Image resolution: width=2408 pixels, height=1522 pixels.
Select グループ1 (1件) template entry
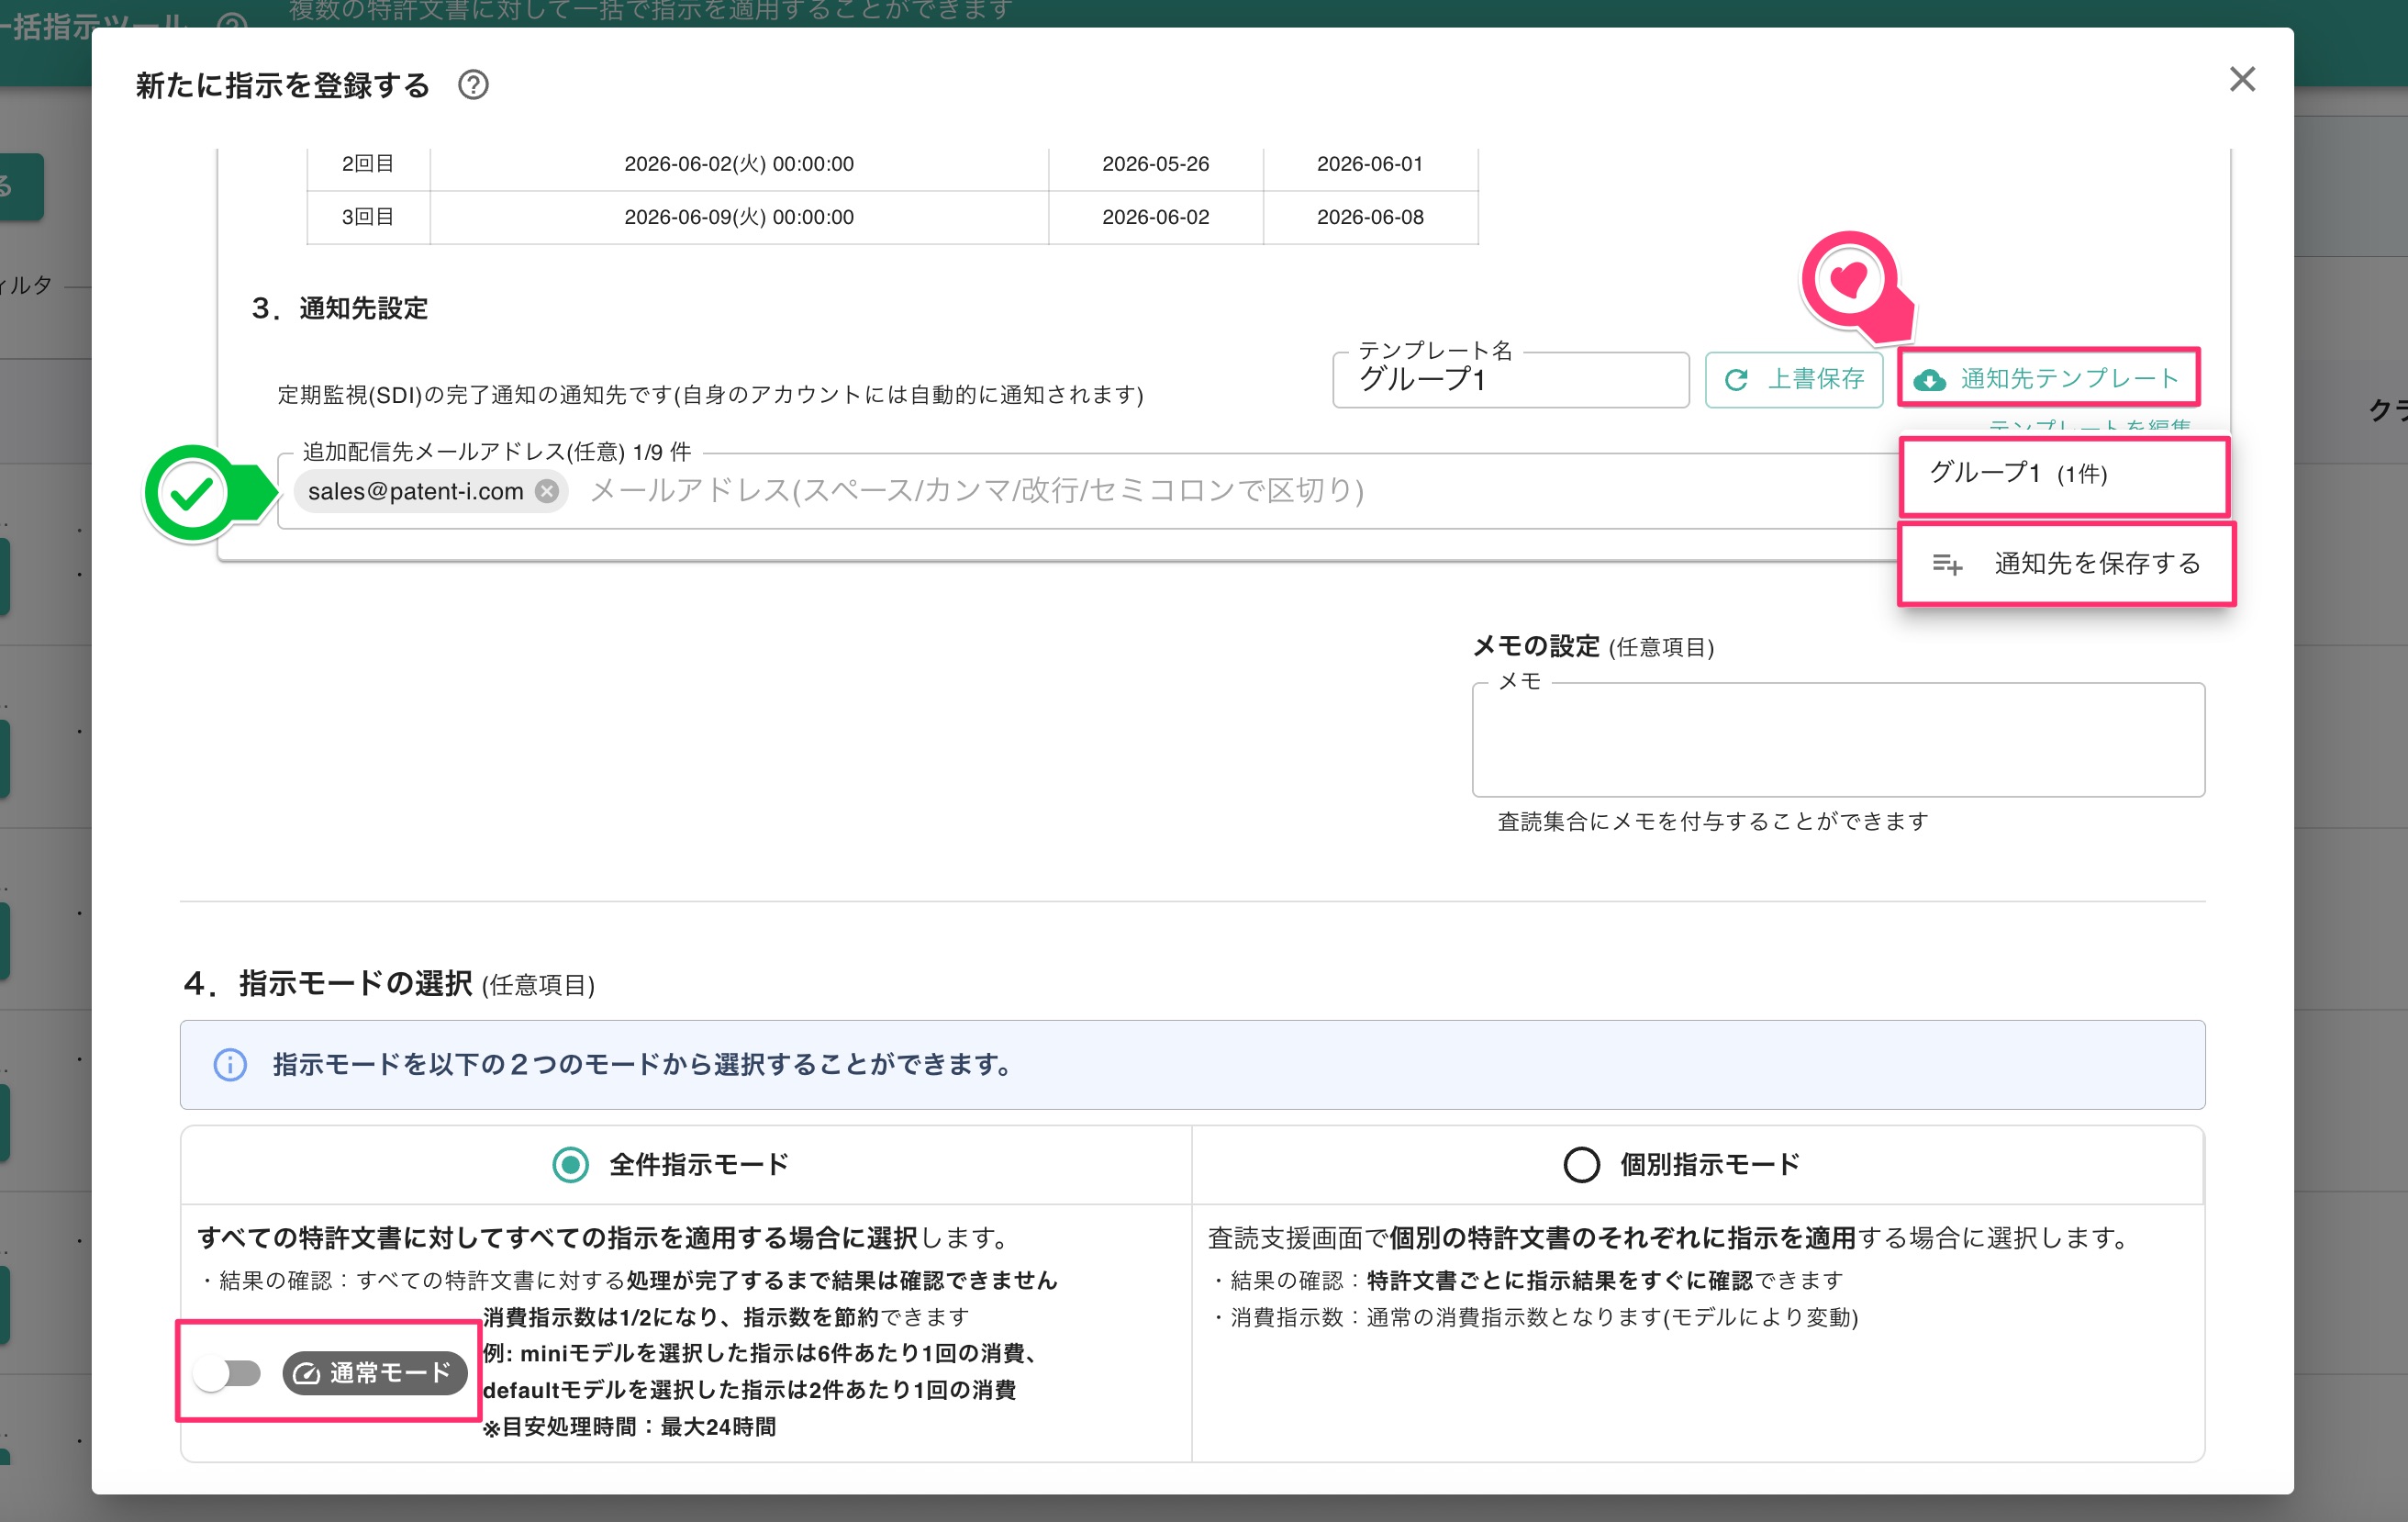pyautogui.click(x=2063, y=473)
